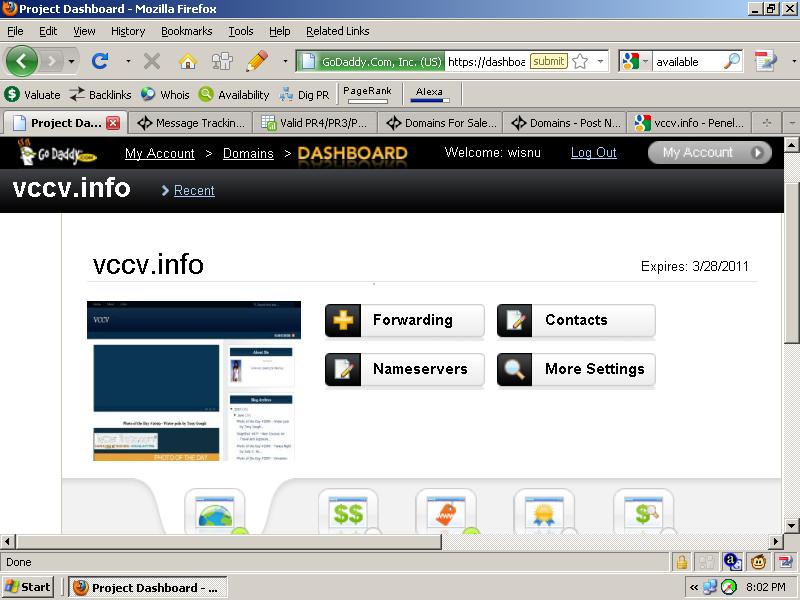Click the vccv.info site preview thumbnail
This screenshot has width=800, height=600.
(194, 381)
